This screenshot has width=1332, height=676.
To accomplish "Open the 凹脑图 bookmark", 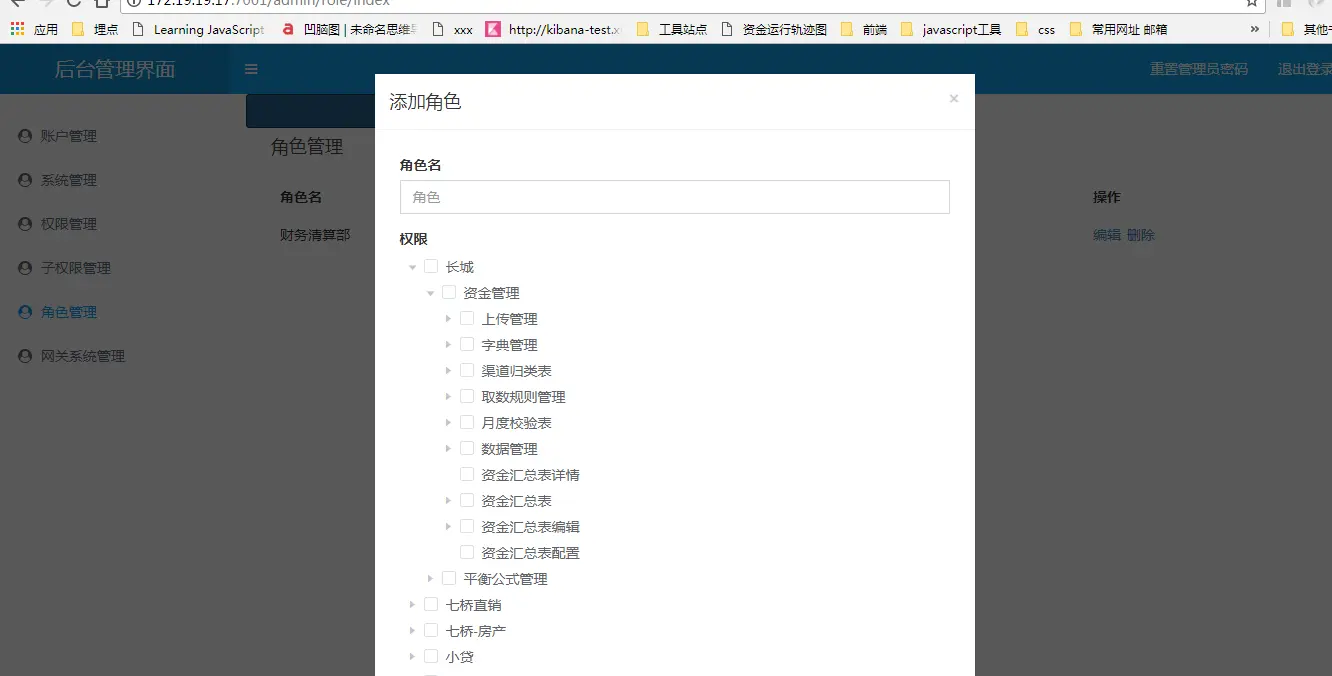I will point(350,29).
